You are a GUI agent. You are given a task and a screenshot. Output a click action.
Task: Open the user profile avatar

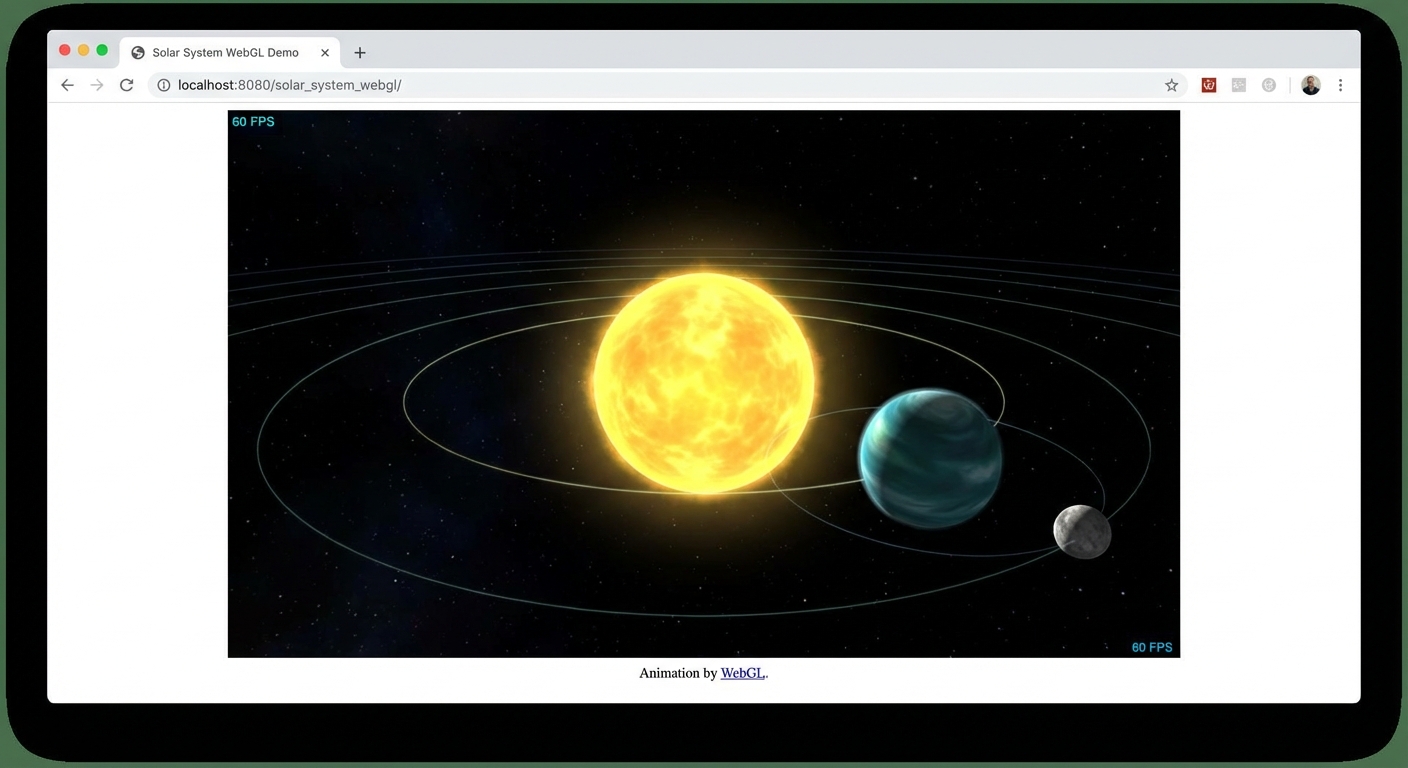(1311, 85)
